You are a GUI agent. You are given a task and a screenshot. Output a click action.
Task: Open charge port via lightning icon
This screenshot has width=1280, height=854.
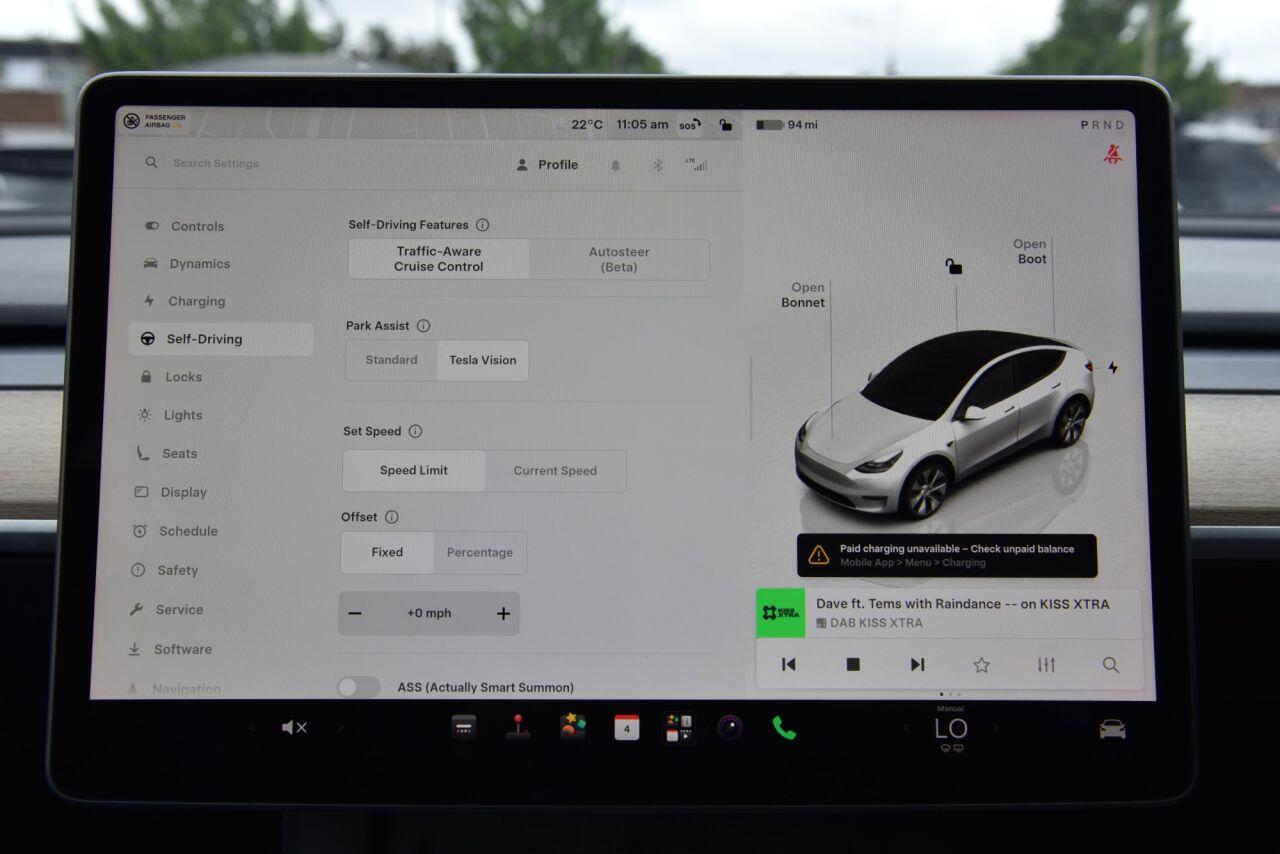click(1113, 368)
